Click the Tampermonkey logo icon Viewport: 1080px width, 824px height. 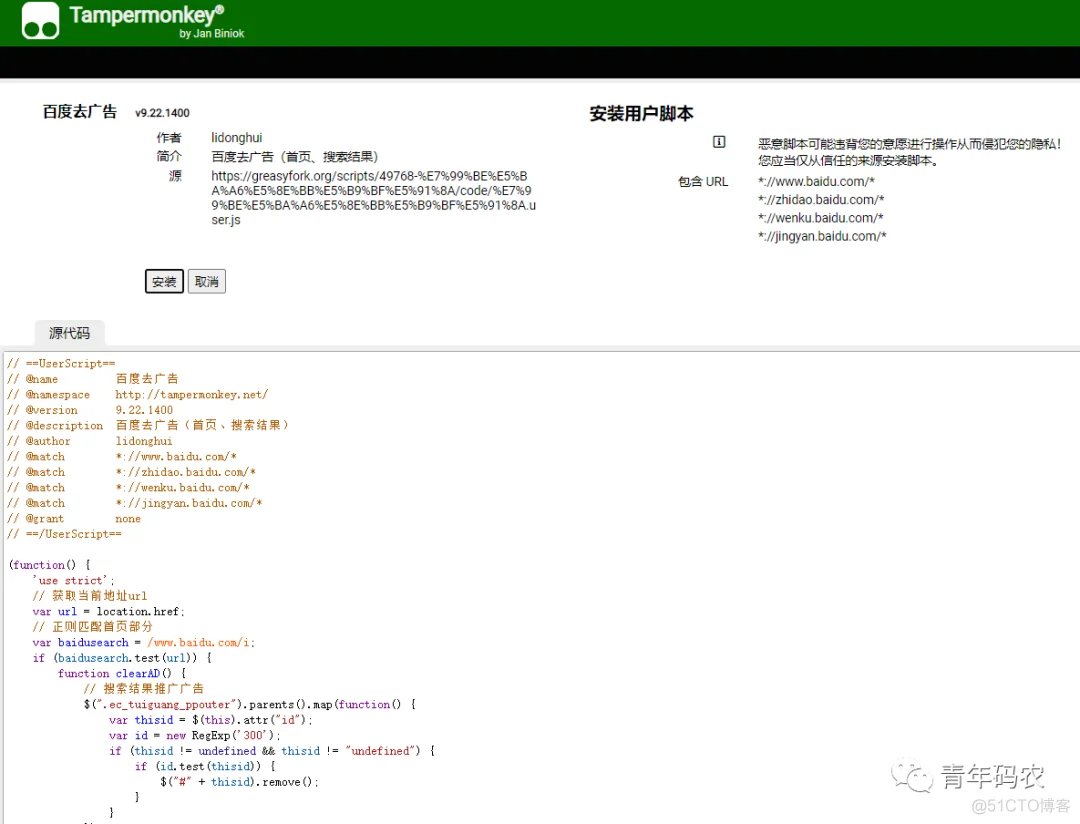(41, 21)
